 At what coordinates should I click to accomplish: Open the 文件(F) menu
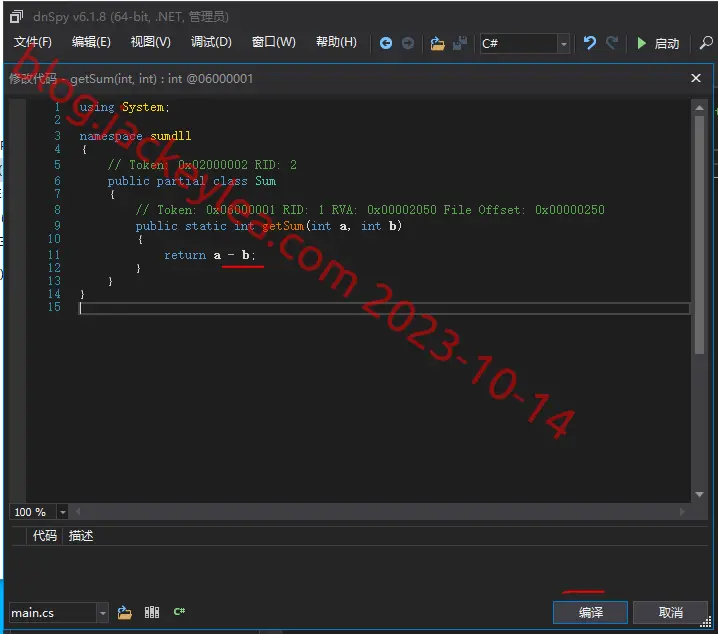coord(33,42)
